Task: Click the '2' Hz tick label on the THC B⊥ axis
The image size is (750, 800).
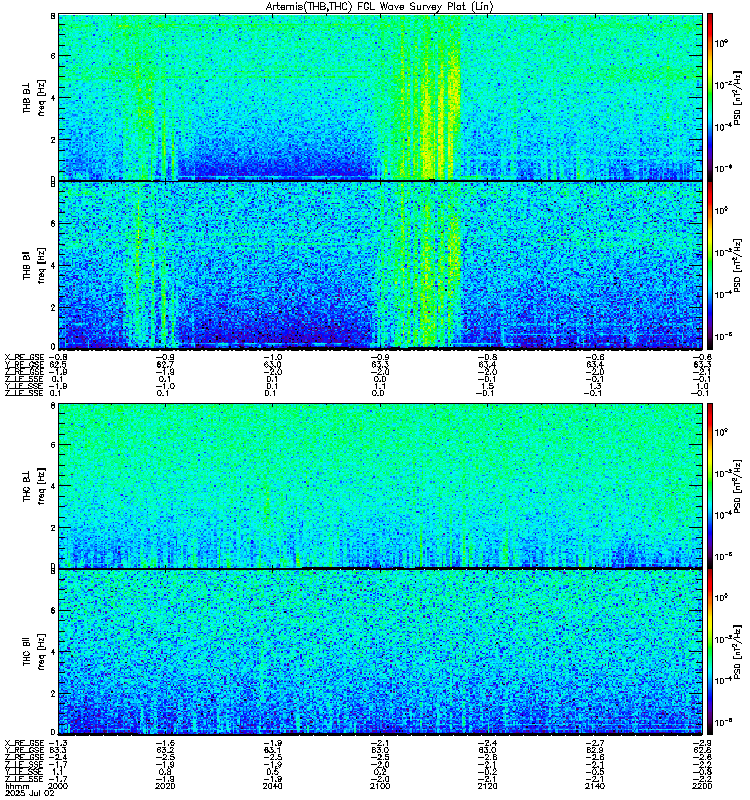Action: (53, 528)
